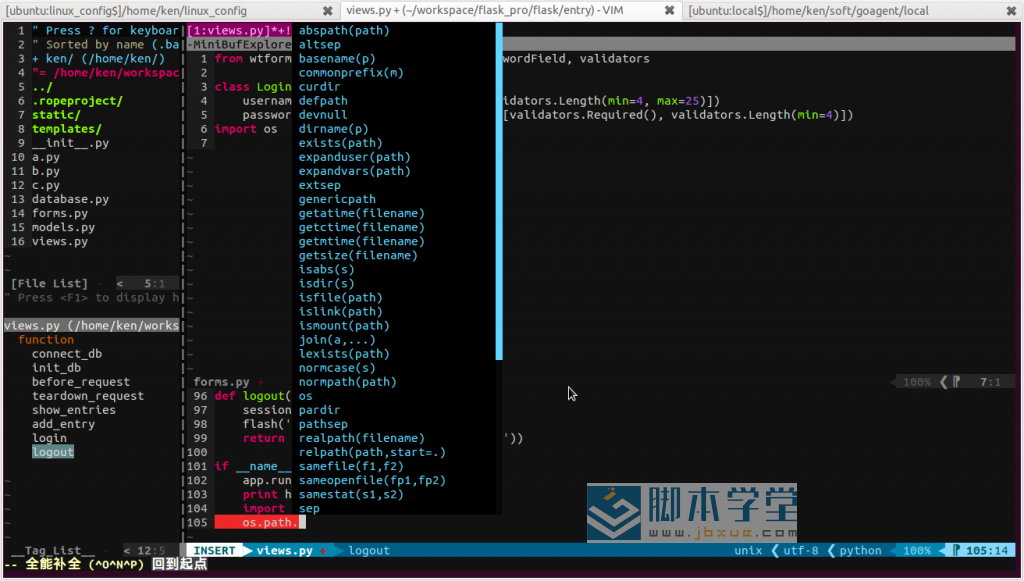The width and height of the screenshot is (1024, 581).
Task: Select isabs(s) completion entry
Action: 326,269
